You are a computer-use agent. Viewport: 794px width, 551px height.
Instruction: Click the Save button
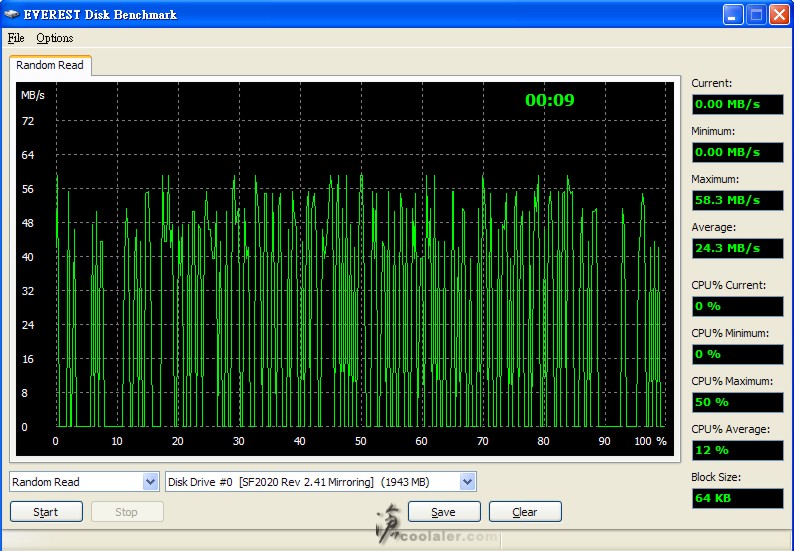[x=444, y=511]
